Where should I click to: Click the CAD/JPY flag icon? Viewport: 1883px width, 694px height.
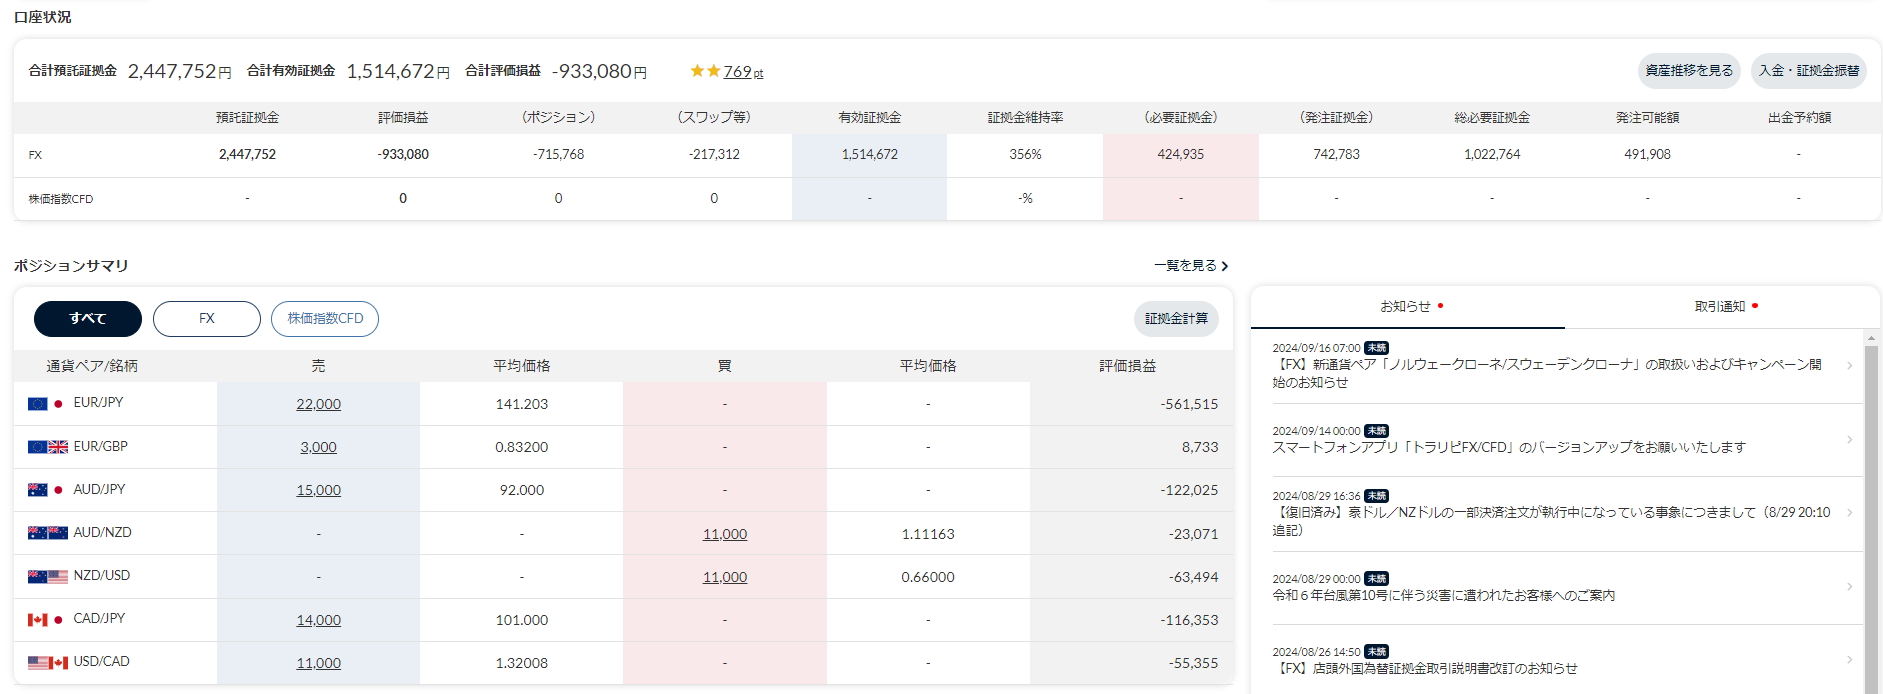coord(47,620)
